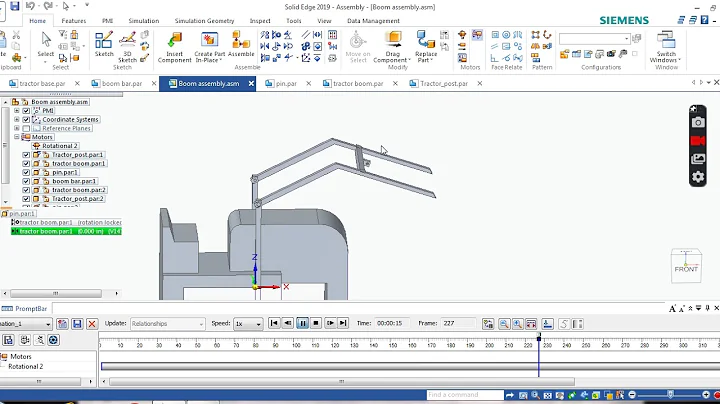Expand the Reference Planes node
The image size is (720, 404).
click(x=17, y=129)
